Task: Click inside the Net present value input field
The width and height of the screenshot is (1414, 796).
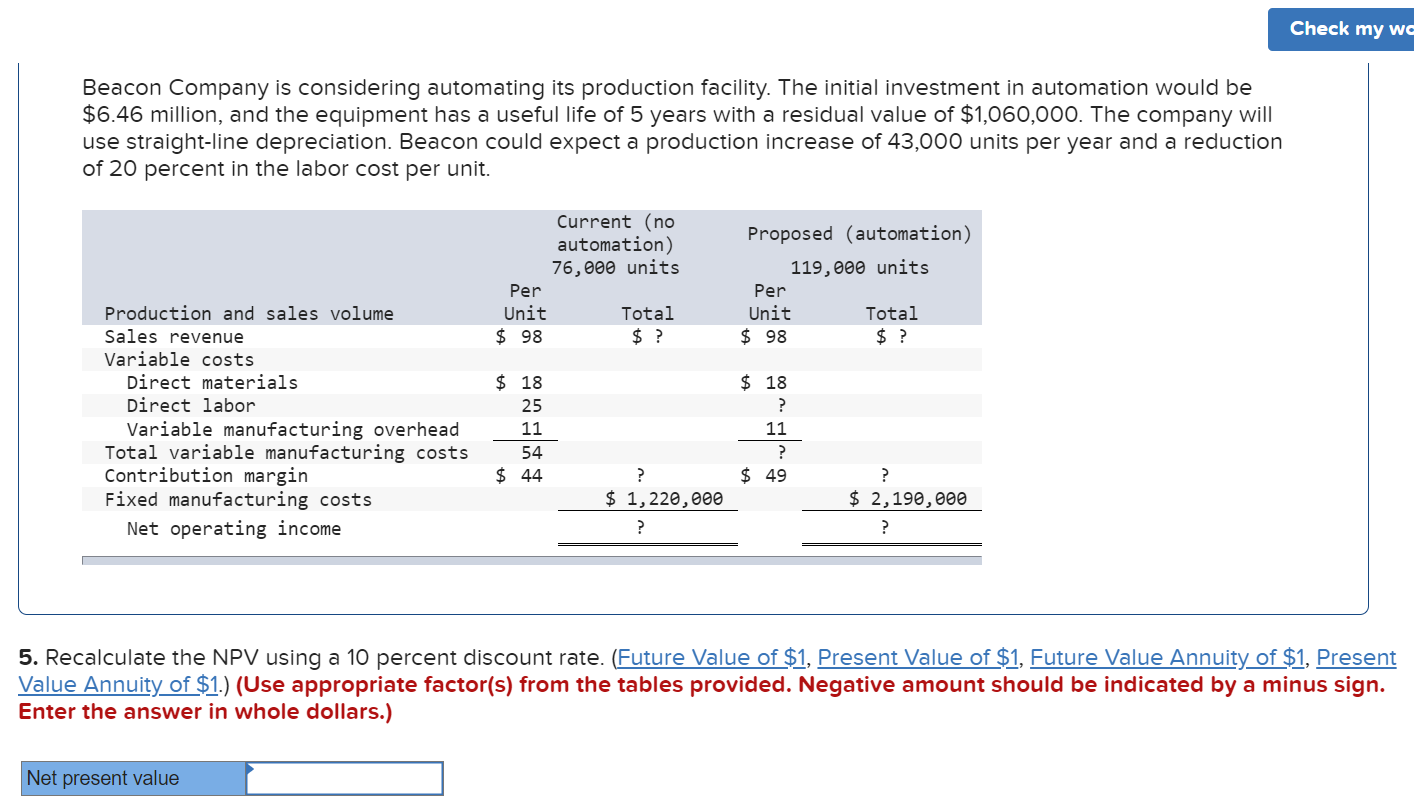Action: pyautogui.click(x=345, y=778)
